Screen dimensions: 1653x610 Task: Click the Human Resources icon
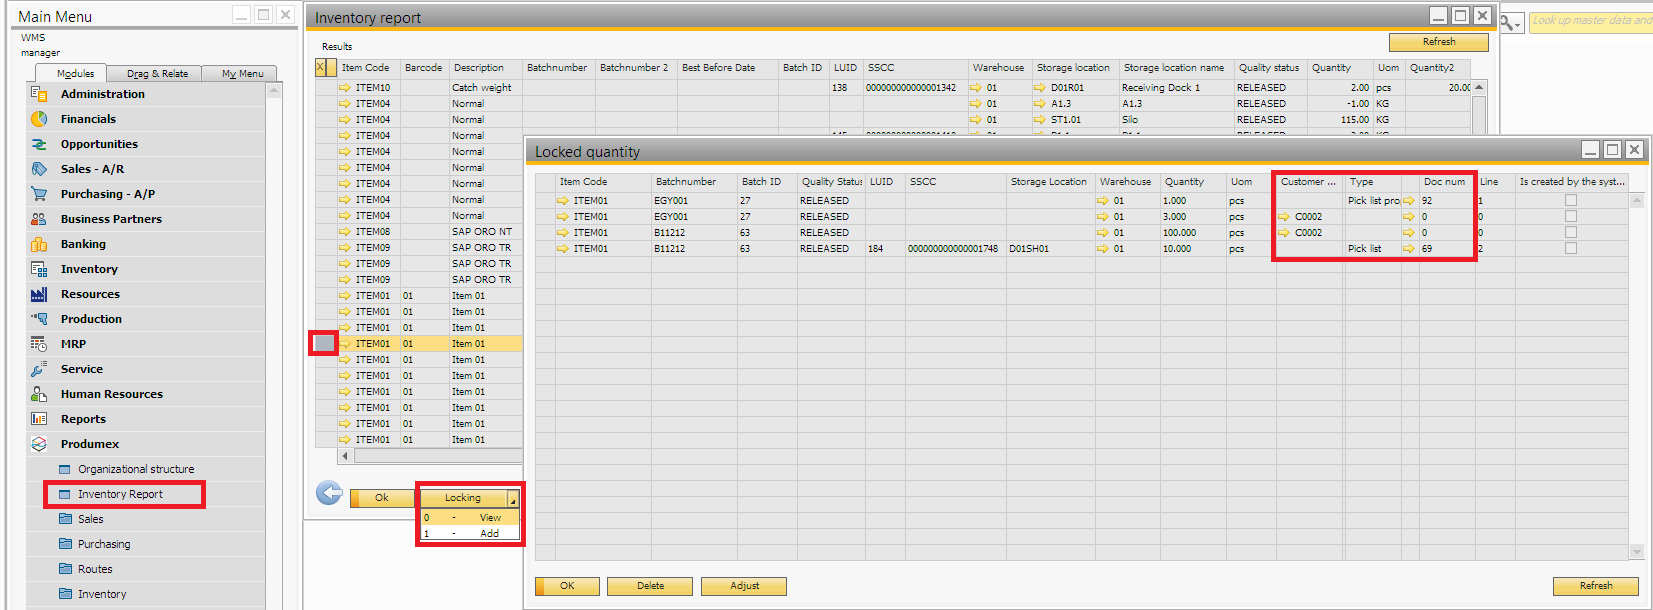click(39, 394)
